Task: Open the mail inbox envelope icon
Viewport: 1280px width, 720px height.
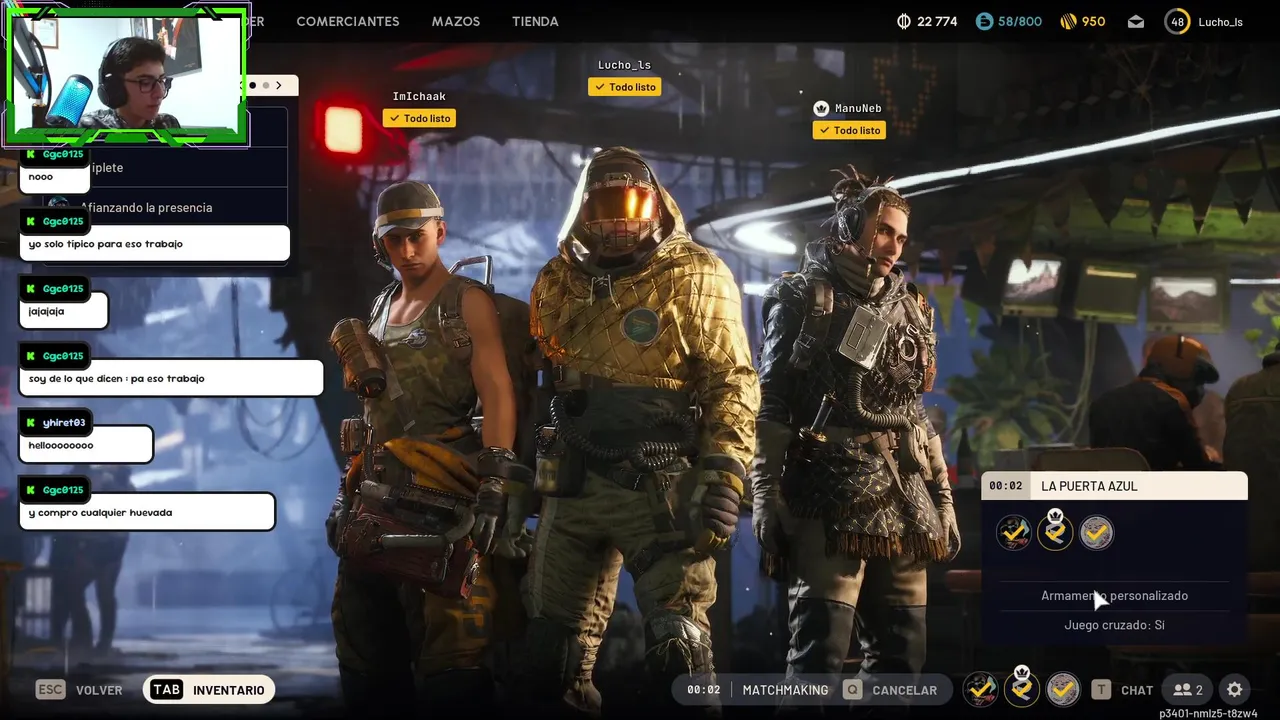Action: coord(1136,21)
